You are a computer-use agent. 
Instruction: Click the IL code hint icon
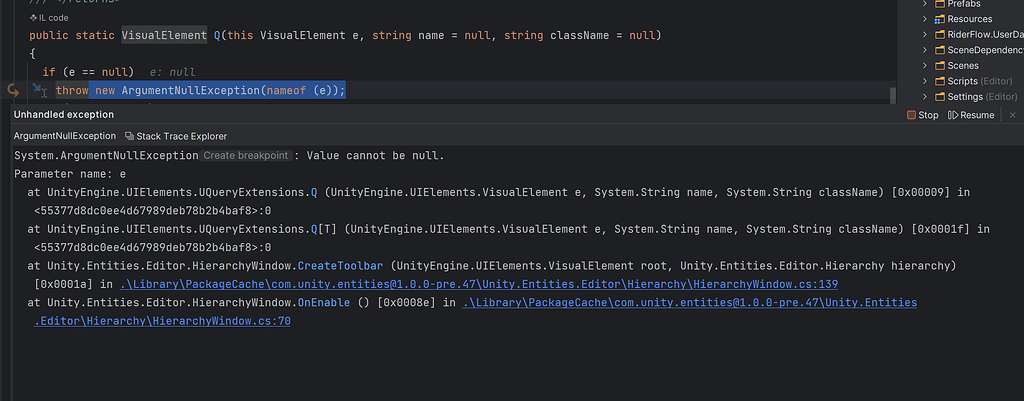click(33, 18)
